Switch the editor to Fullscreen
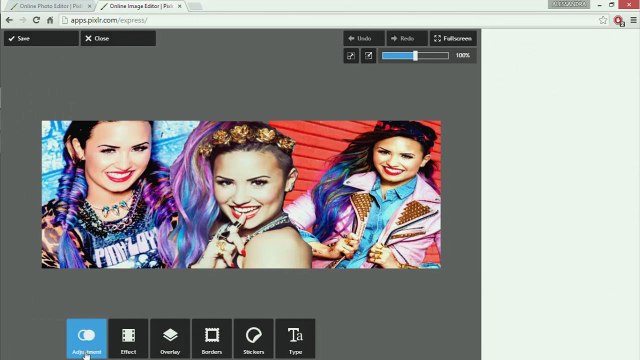The height and width of the screenshot is (360, 640). [453, 38]
